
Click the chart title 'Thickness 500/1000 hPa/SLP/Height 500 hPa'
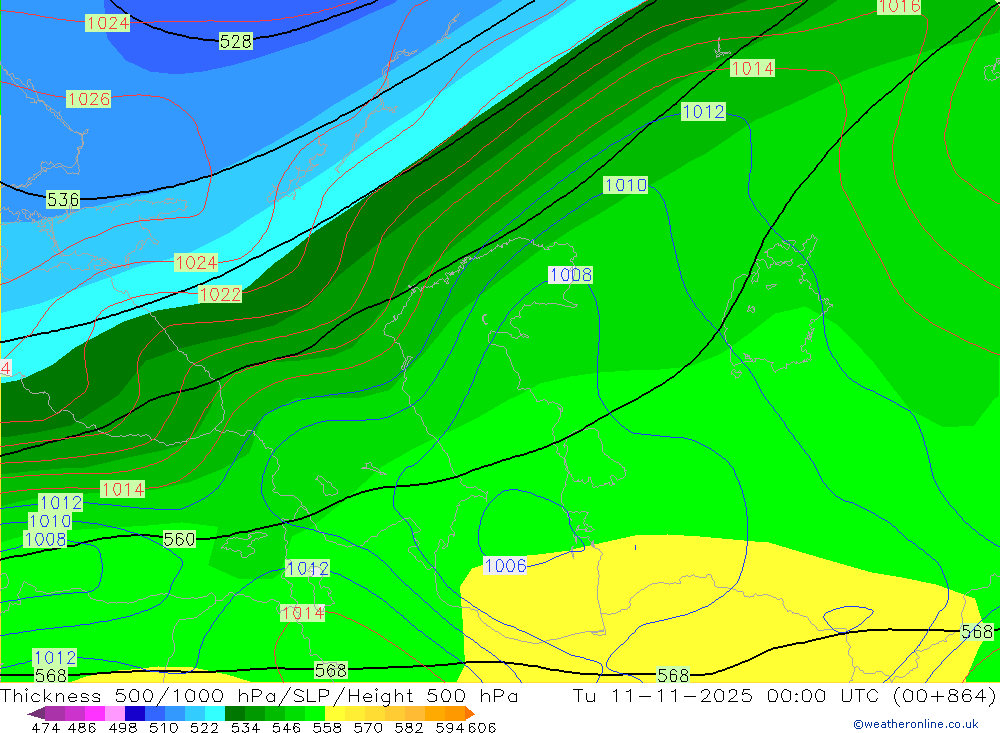pyautogui.click(x=259, y=695)
